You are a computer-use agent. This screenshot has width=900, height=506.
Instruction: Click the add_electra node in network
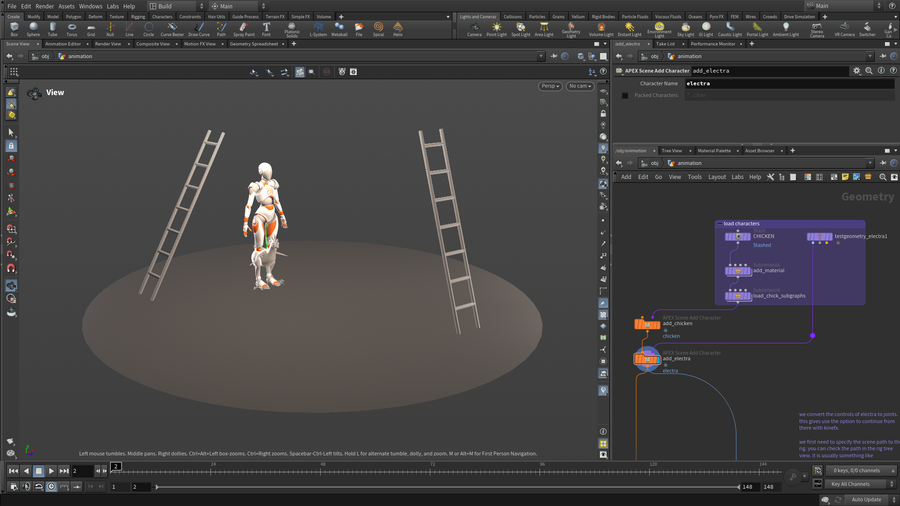(x=647, y=358)
